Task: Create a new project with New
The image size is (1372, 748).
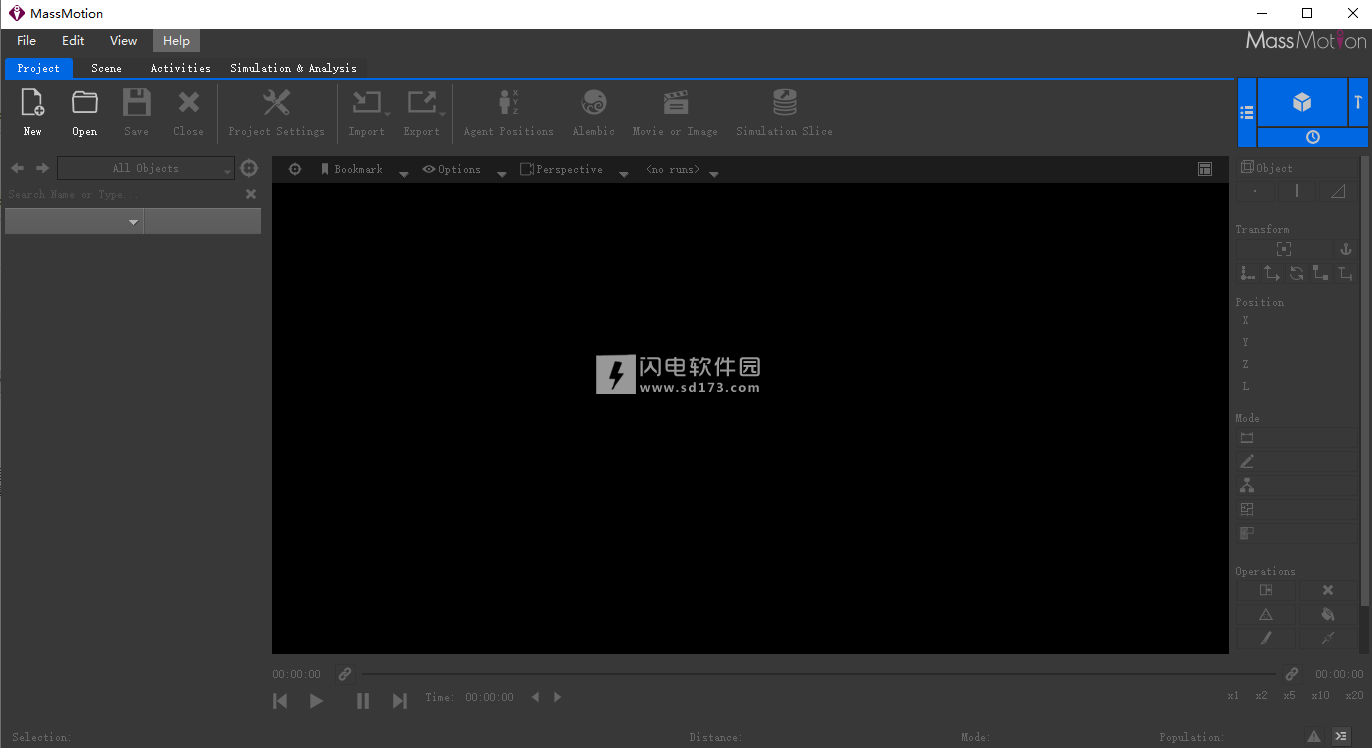Action: coord(33,111)
